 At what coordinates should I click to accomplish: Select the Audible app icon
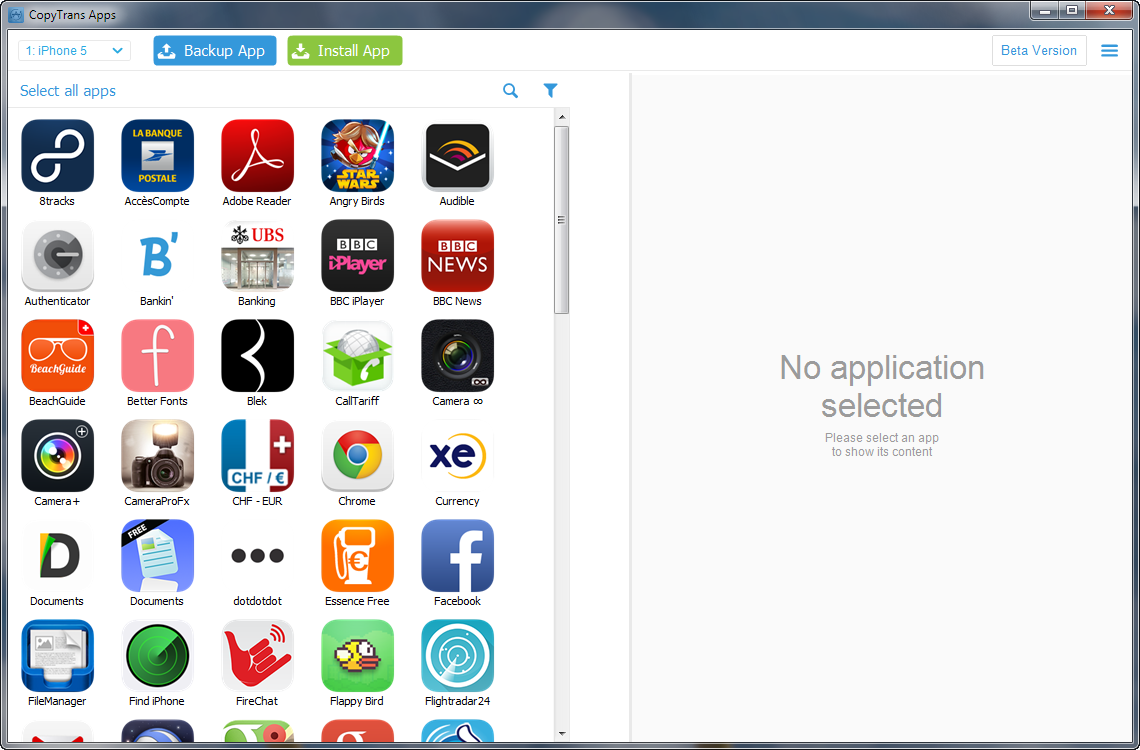point(457,156)
